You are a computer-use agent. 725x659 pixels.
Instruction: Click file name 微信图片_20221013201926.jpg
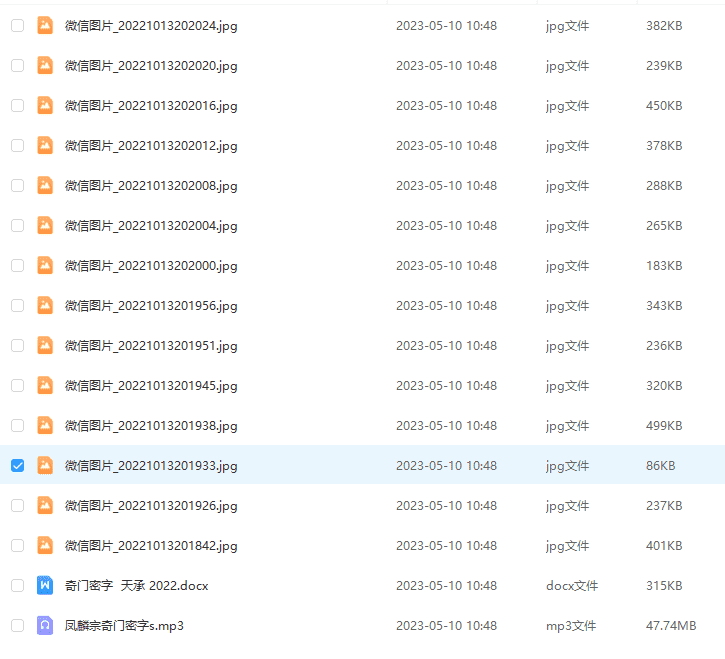pyautogui.click(x=151, y=506)
